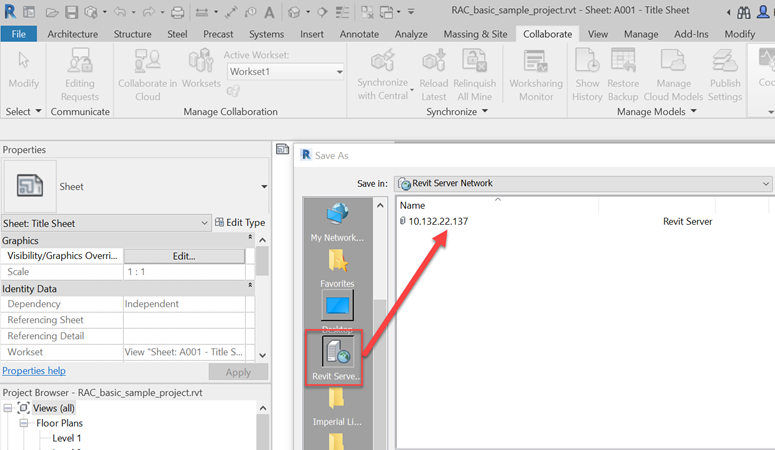
Task: Collapse the Floor Plans tree node
Action: click(x=24, y=423)
